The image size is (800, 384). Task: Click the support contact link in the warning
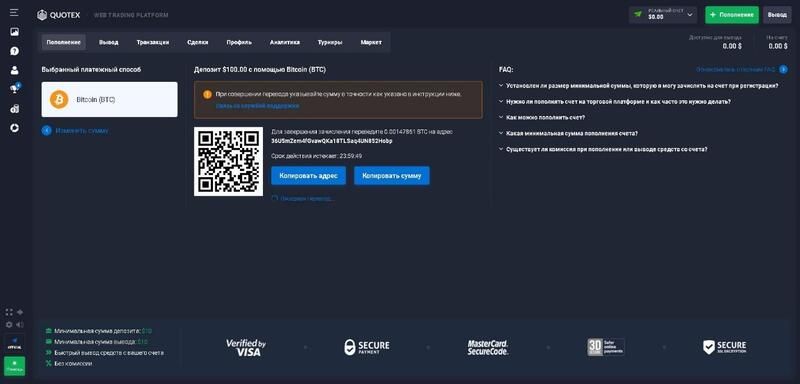coord(257,106)
